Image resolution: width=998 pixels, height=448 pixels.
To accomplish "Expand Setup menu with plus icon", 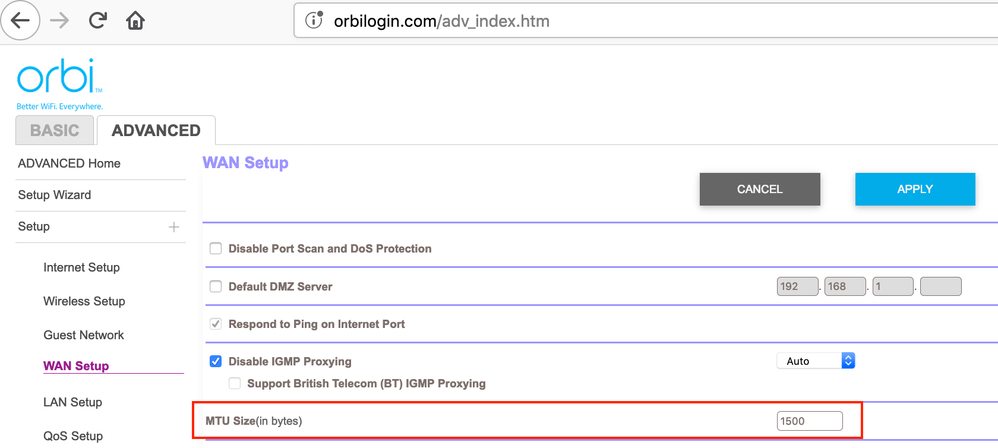I will coord(174,227).
